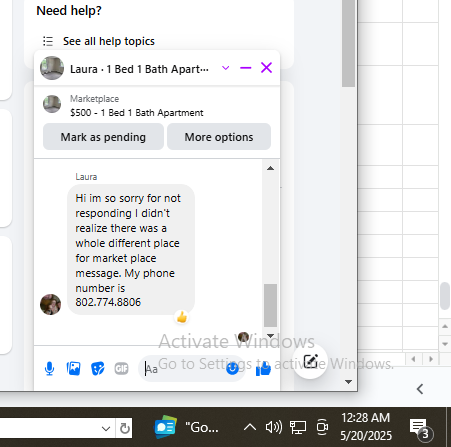Click the spreadsheet horizontal scroll right arrow
The height and width of the screenshot is (447, 451).
pos(431,359)
